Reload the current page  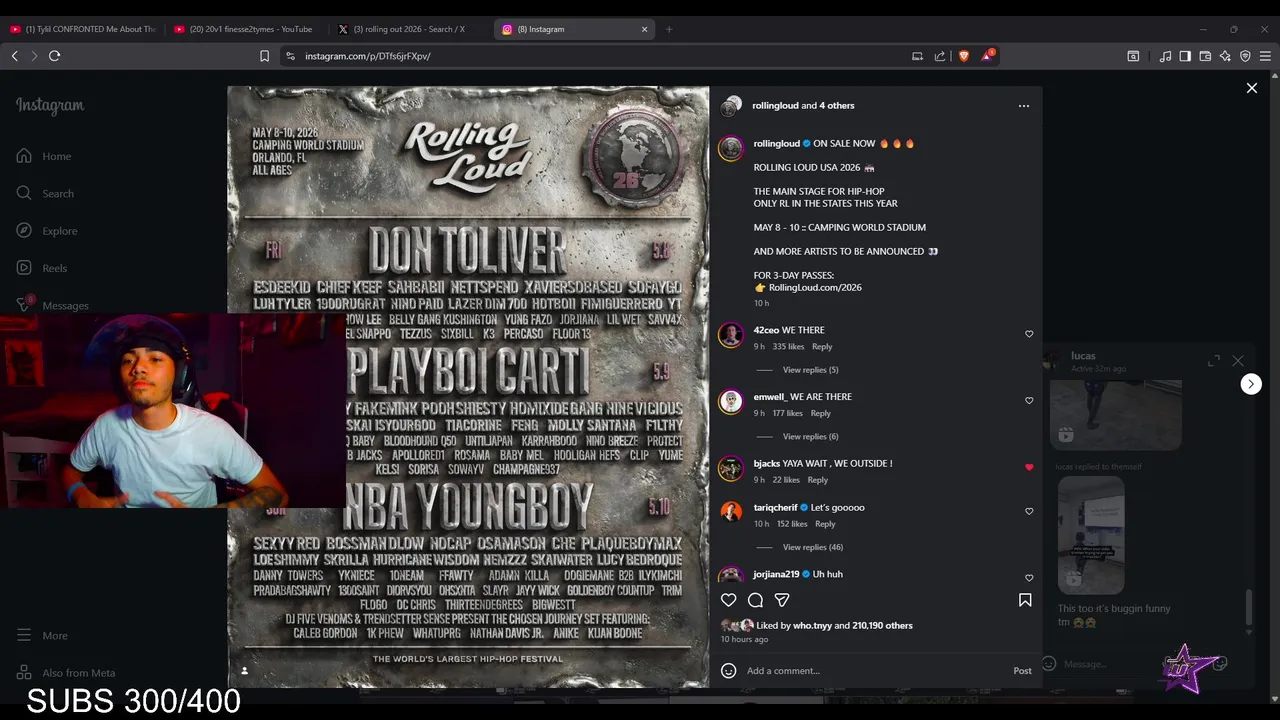55,56
